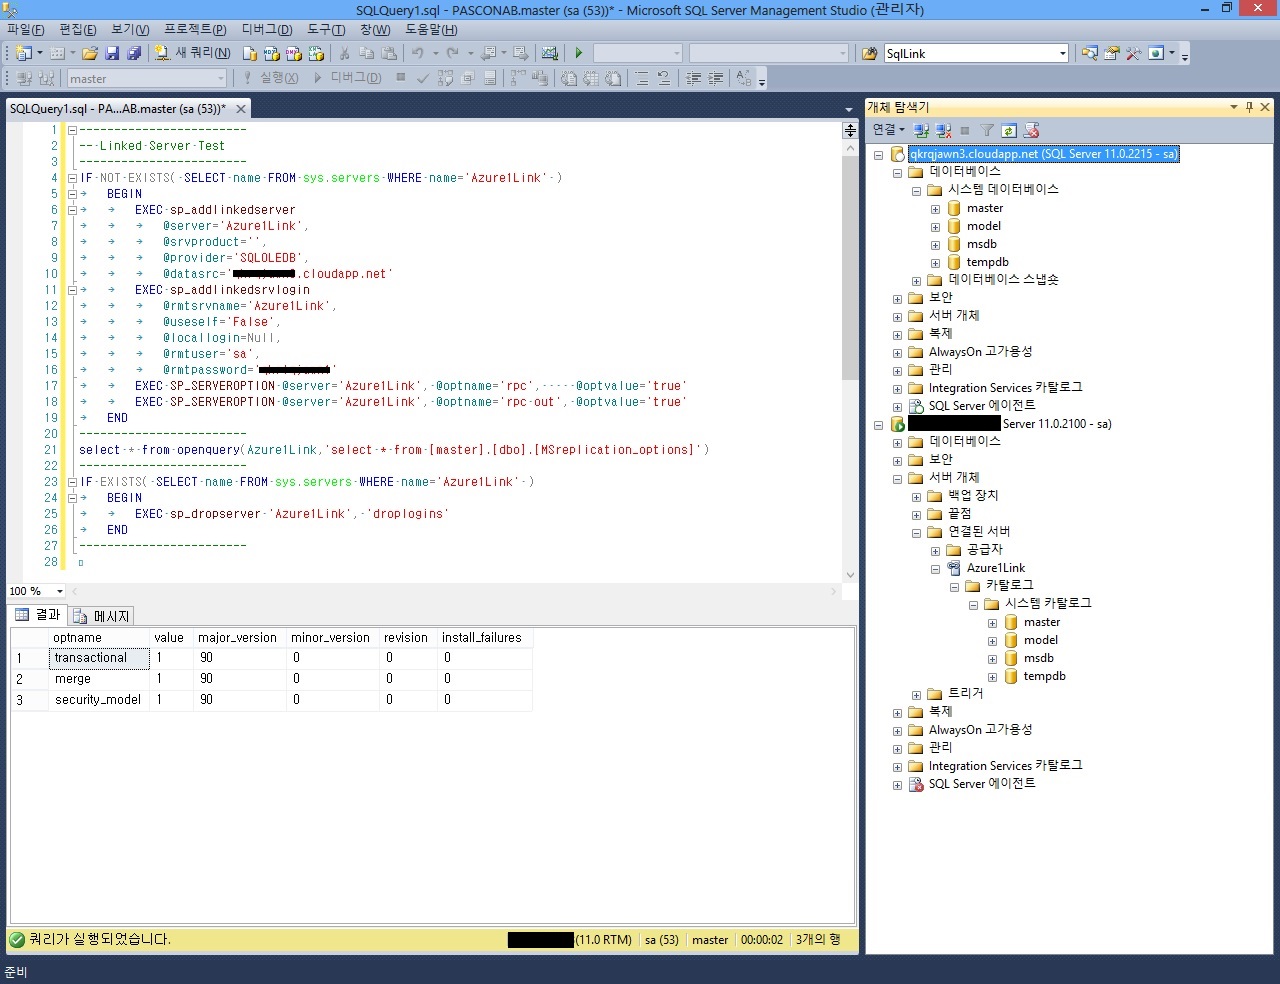Click the Disconnect icon in Object Explorer

[943, 131]
